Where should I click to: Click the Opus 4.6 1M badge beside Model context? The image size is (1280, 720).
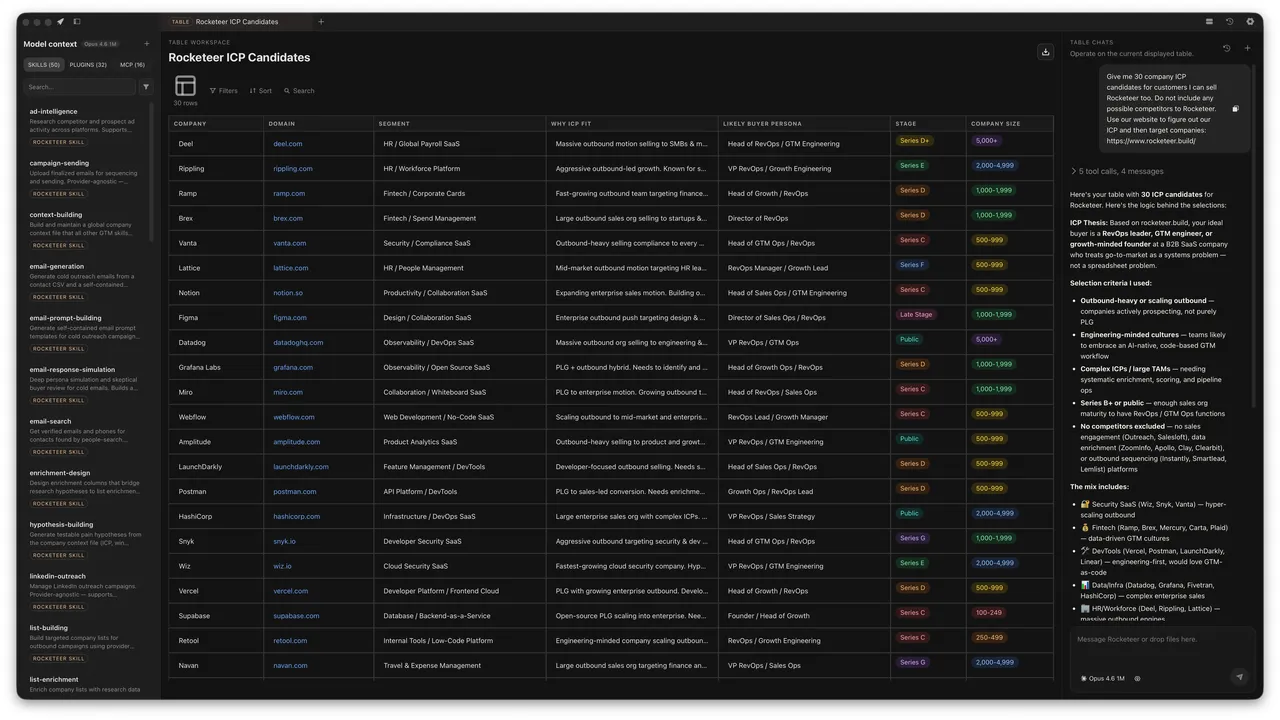point(100,44)
